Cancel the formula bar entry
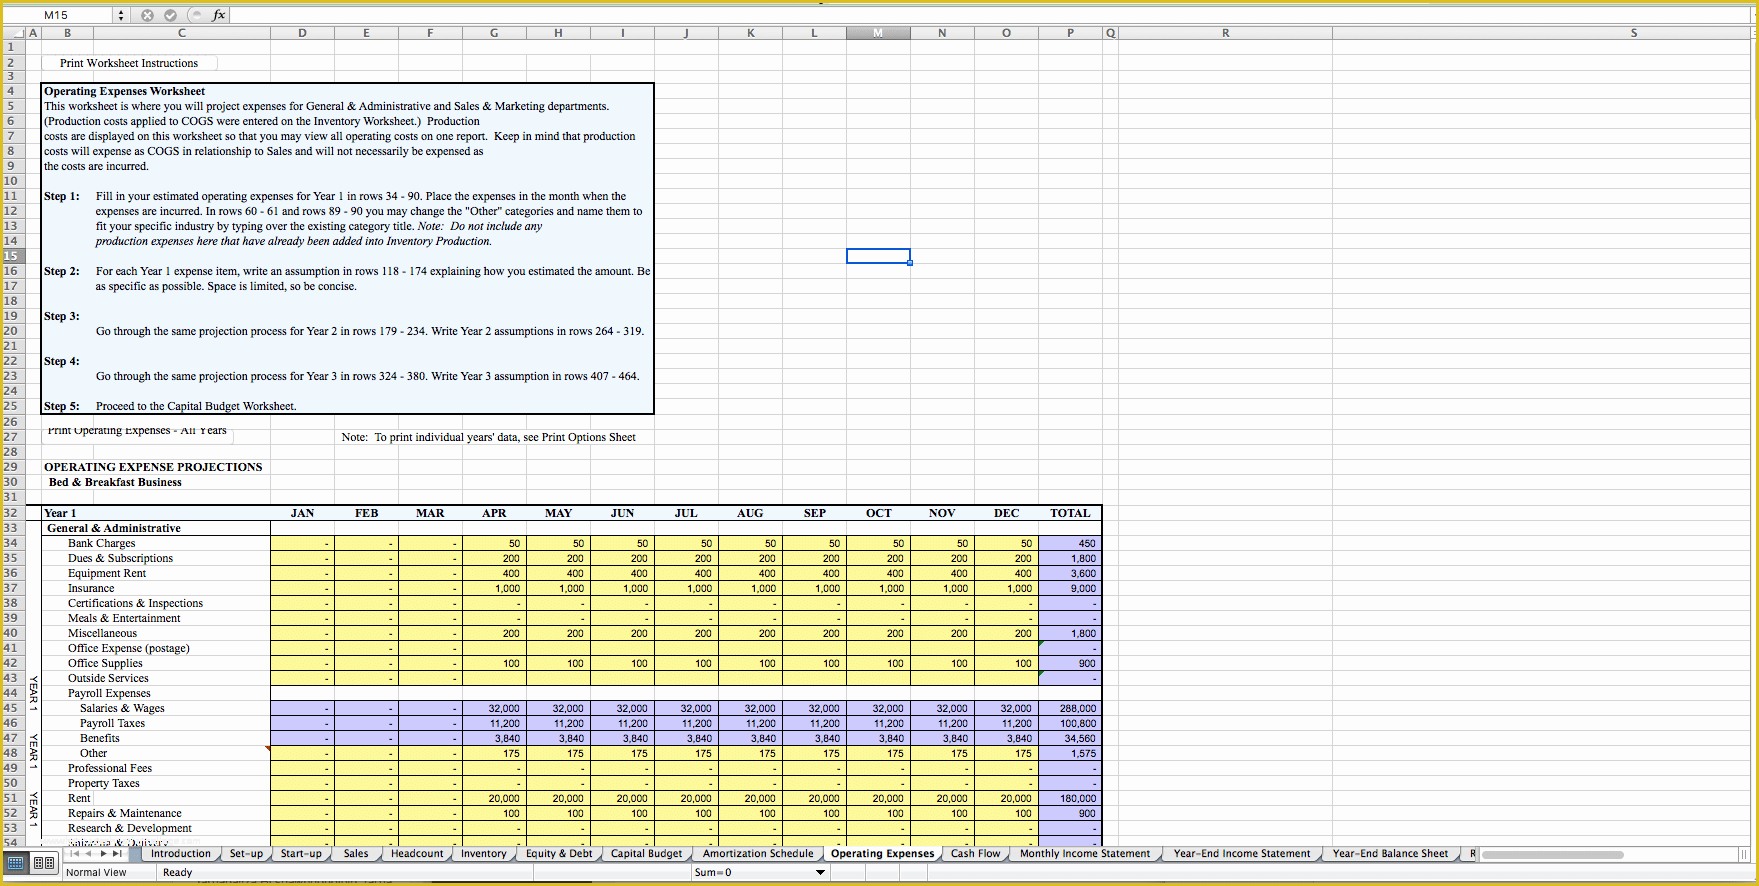The image size is (1759, 886). coord(148,15)
